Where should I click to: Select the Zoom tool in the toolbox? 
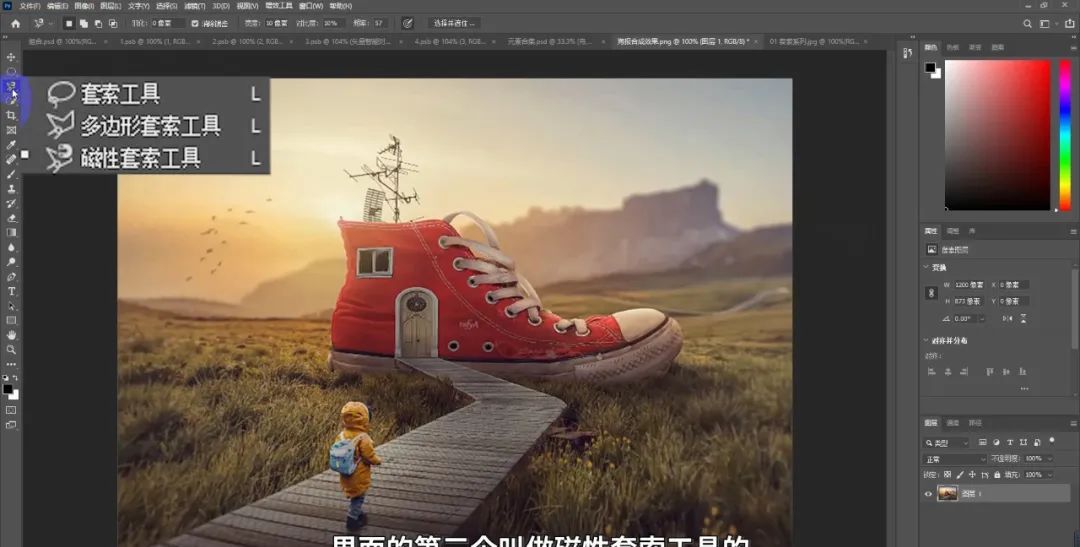tap(11, 350)
